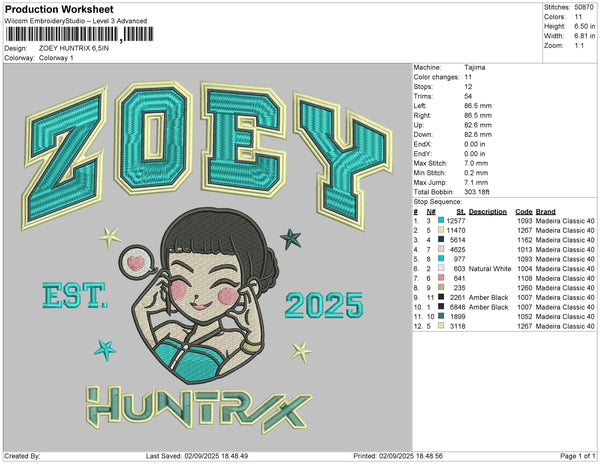Click the 'N#' column header
600x464 pixels.
pyautogui.click(x=431, y=212)
